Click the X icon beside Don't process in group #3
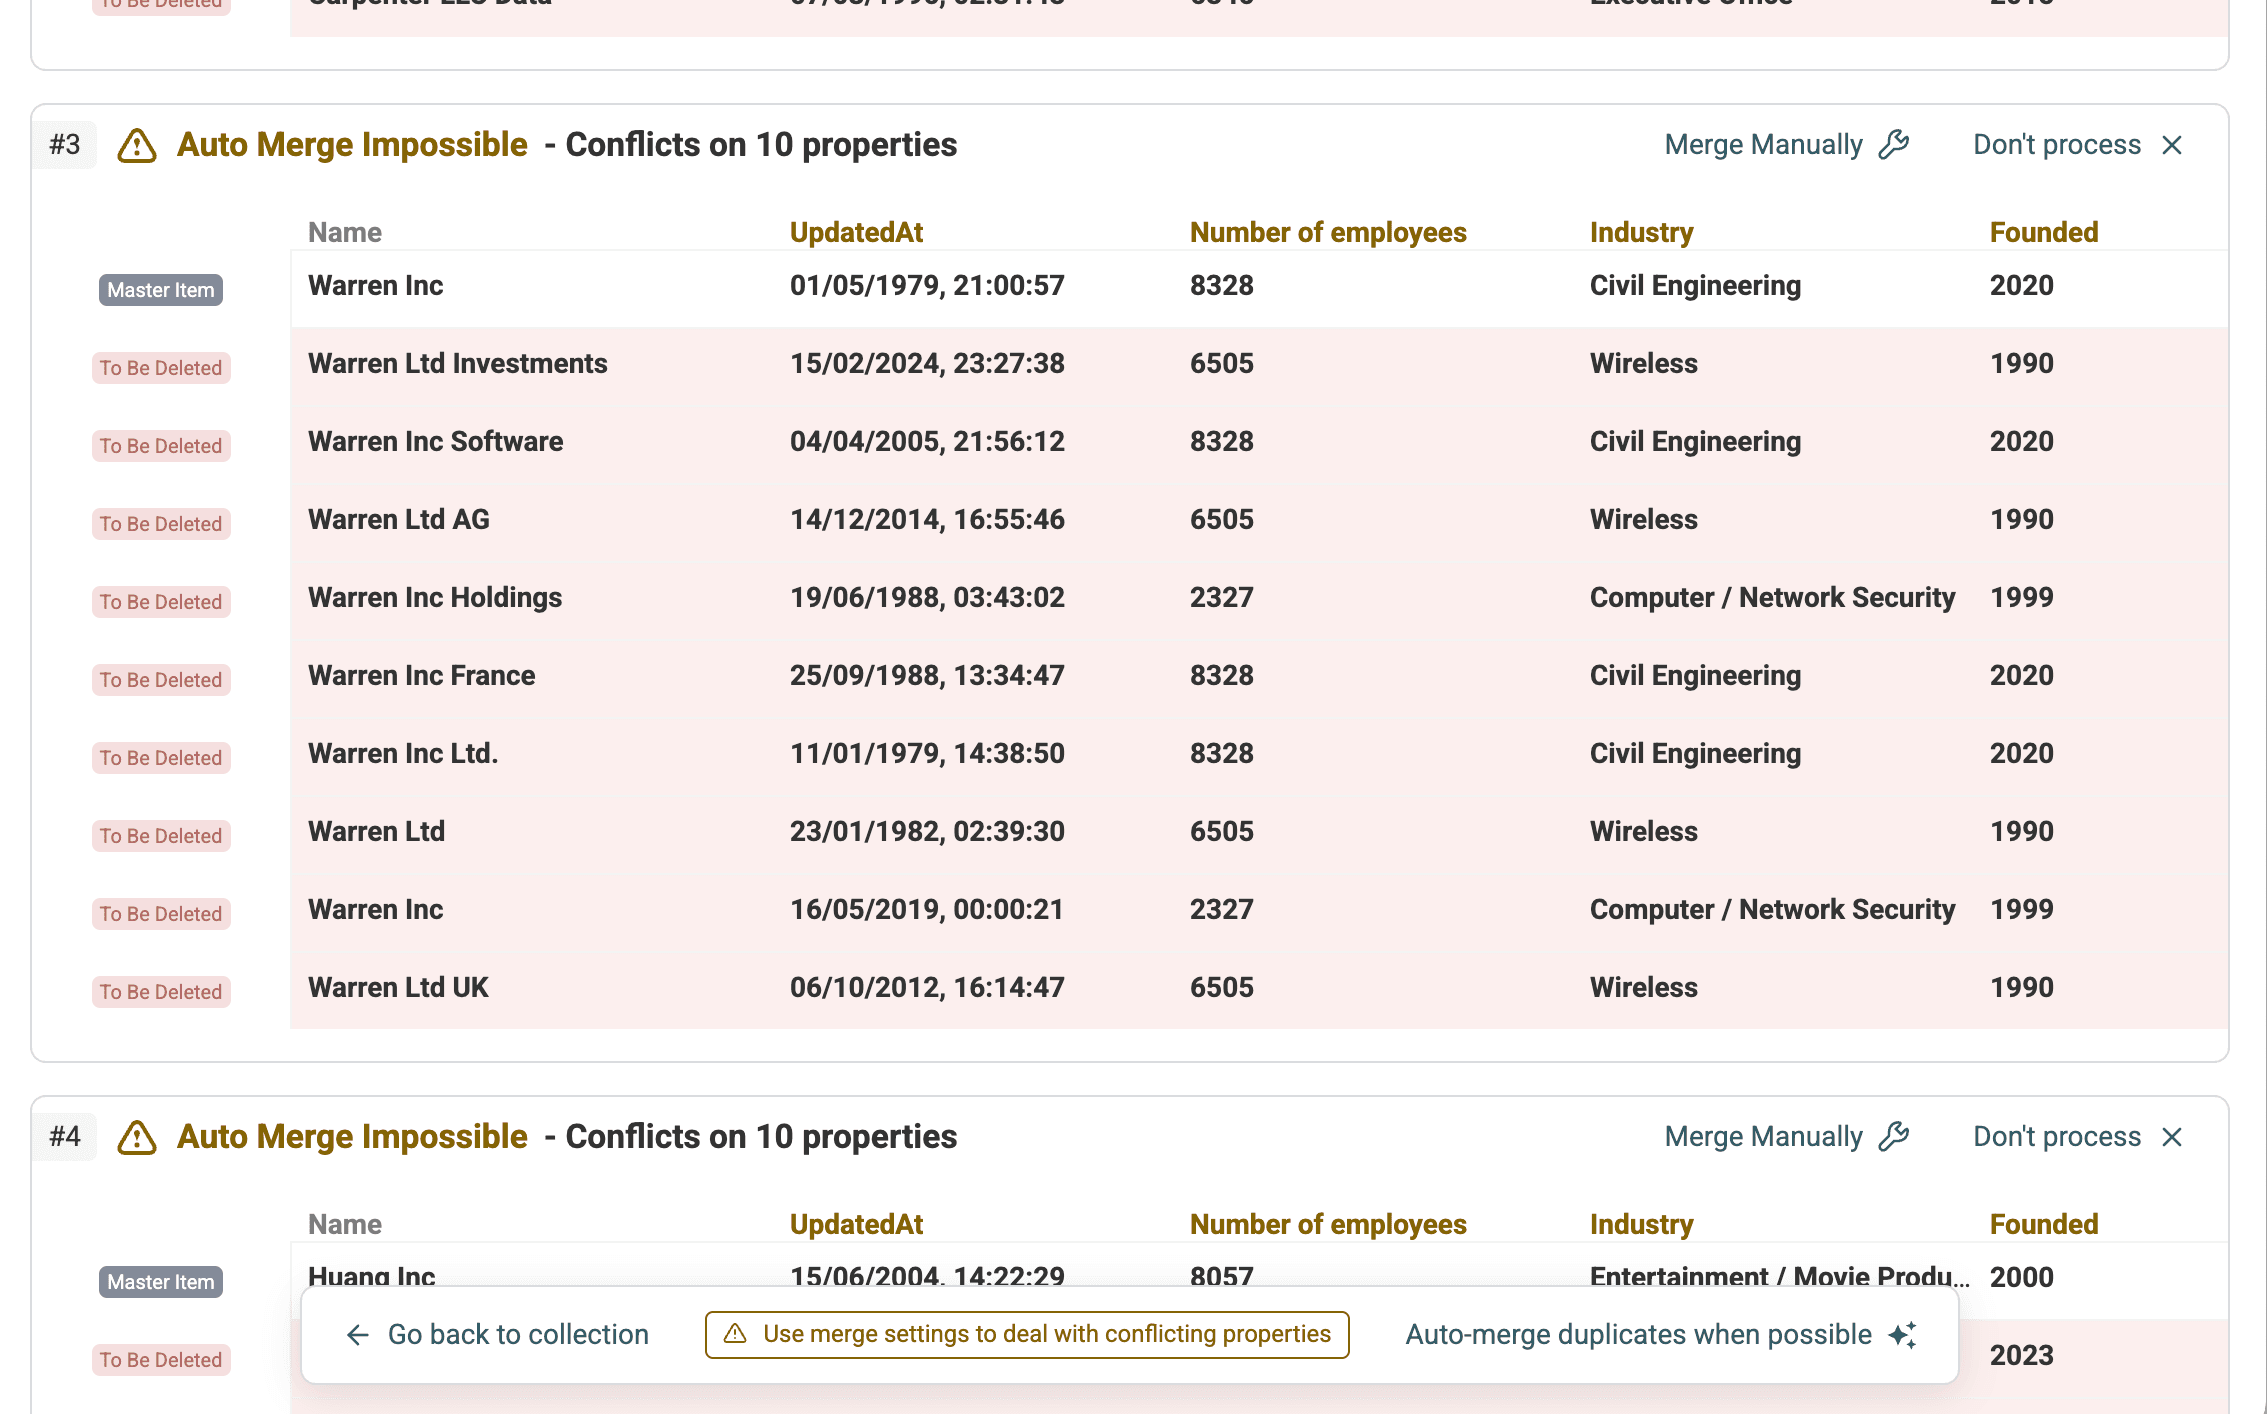The width and height of the screenshot is (2267, 1414). (2172, 145)
